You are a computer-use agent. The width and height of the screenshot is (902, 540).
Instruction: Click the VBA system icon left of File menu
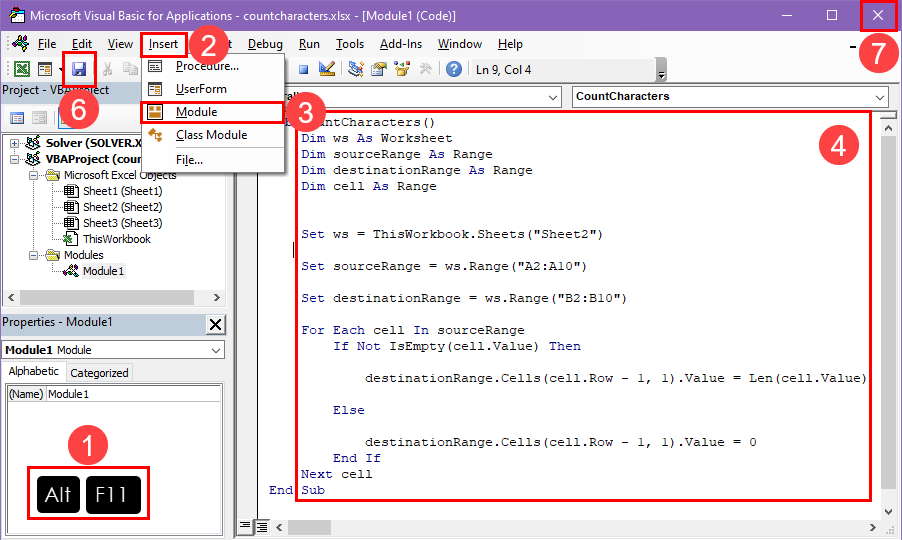tap(21, 43)
